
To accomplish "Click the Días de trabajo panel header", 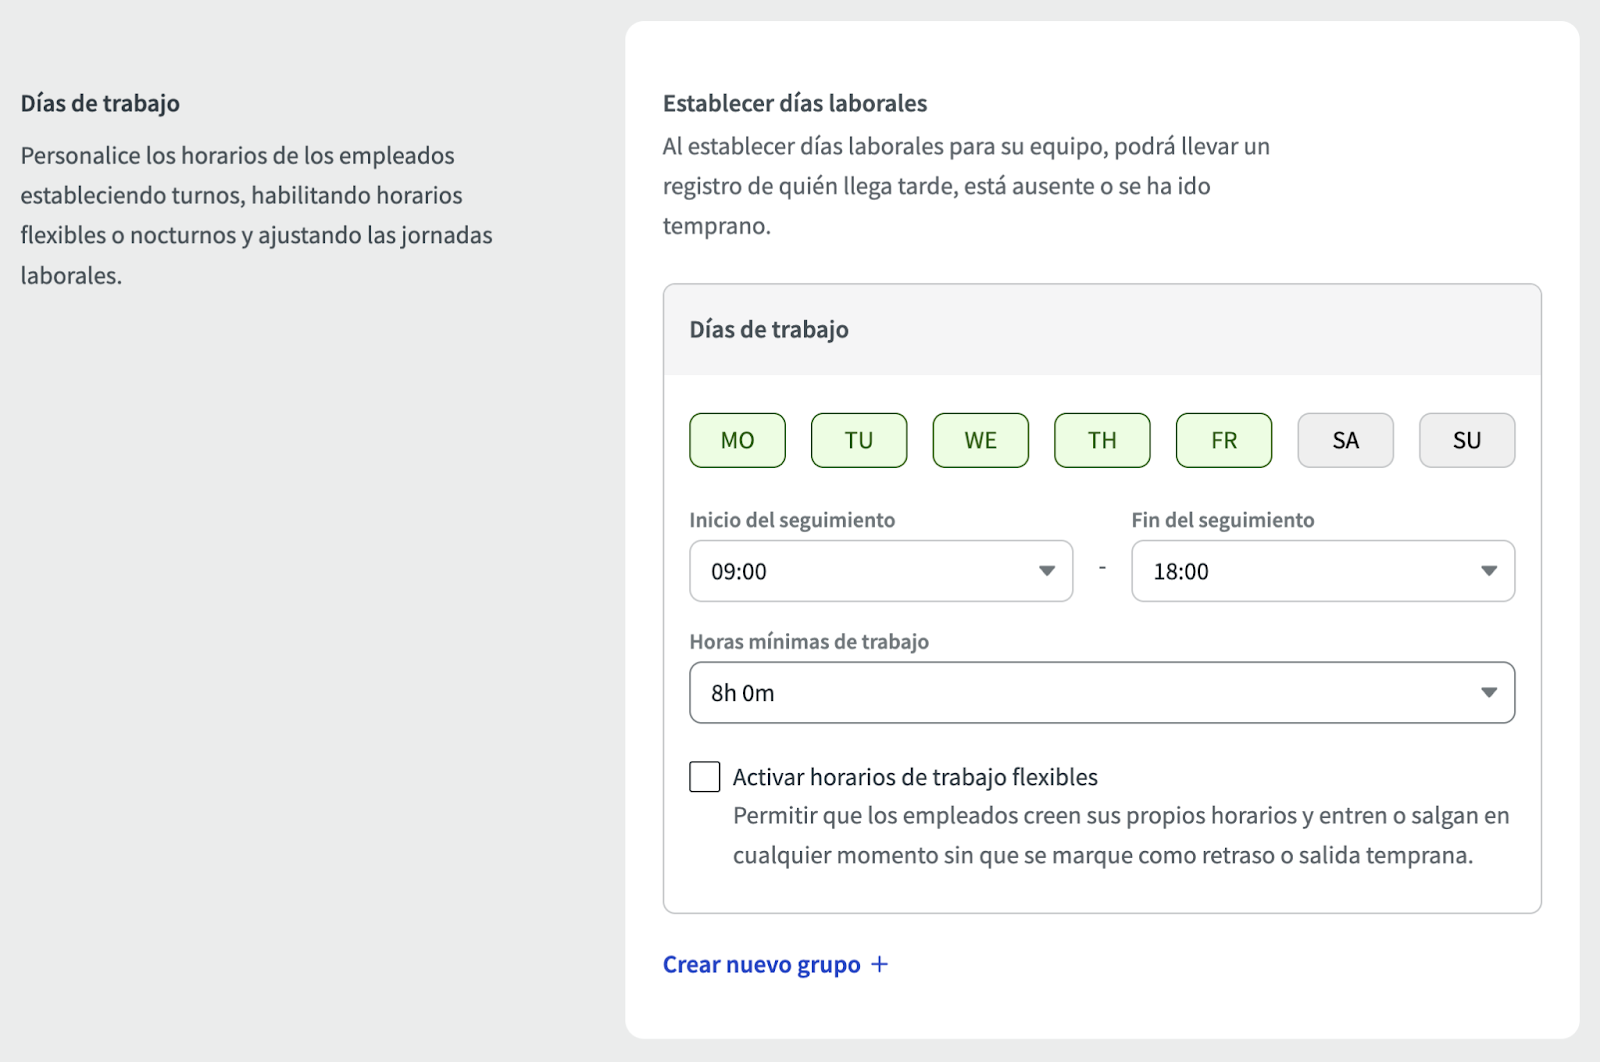I will [769, 330].
